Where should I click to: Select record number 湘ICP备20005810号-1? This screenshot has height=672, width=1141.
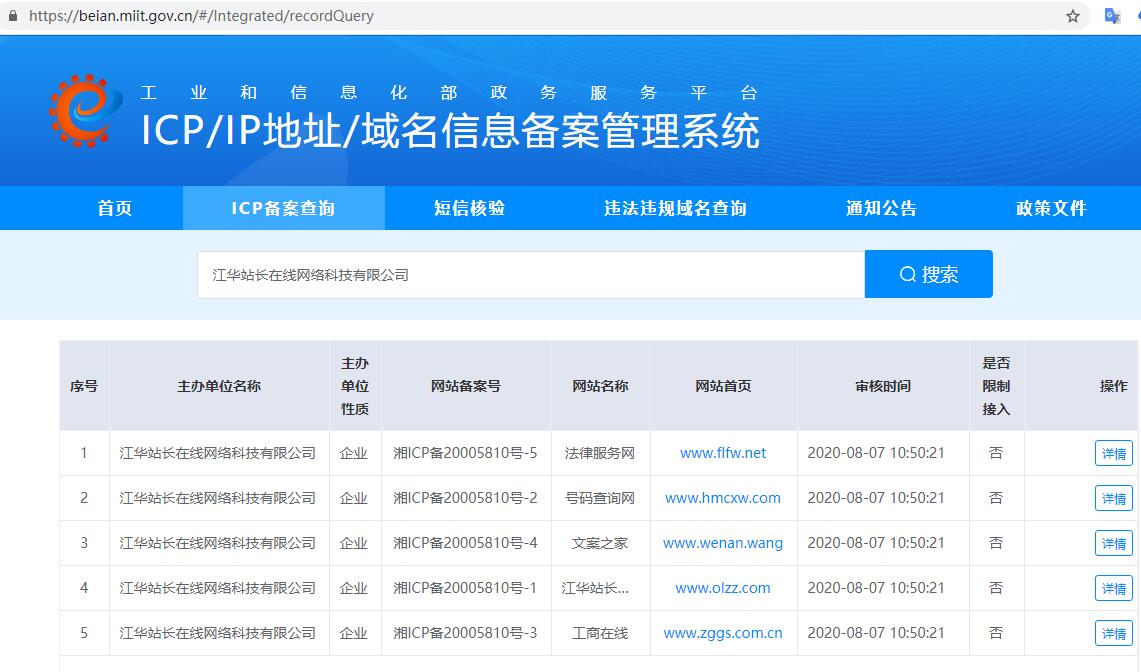465,588
